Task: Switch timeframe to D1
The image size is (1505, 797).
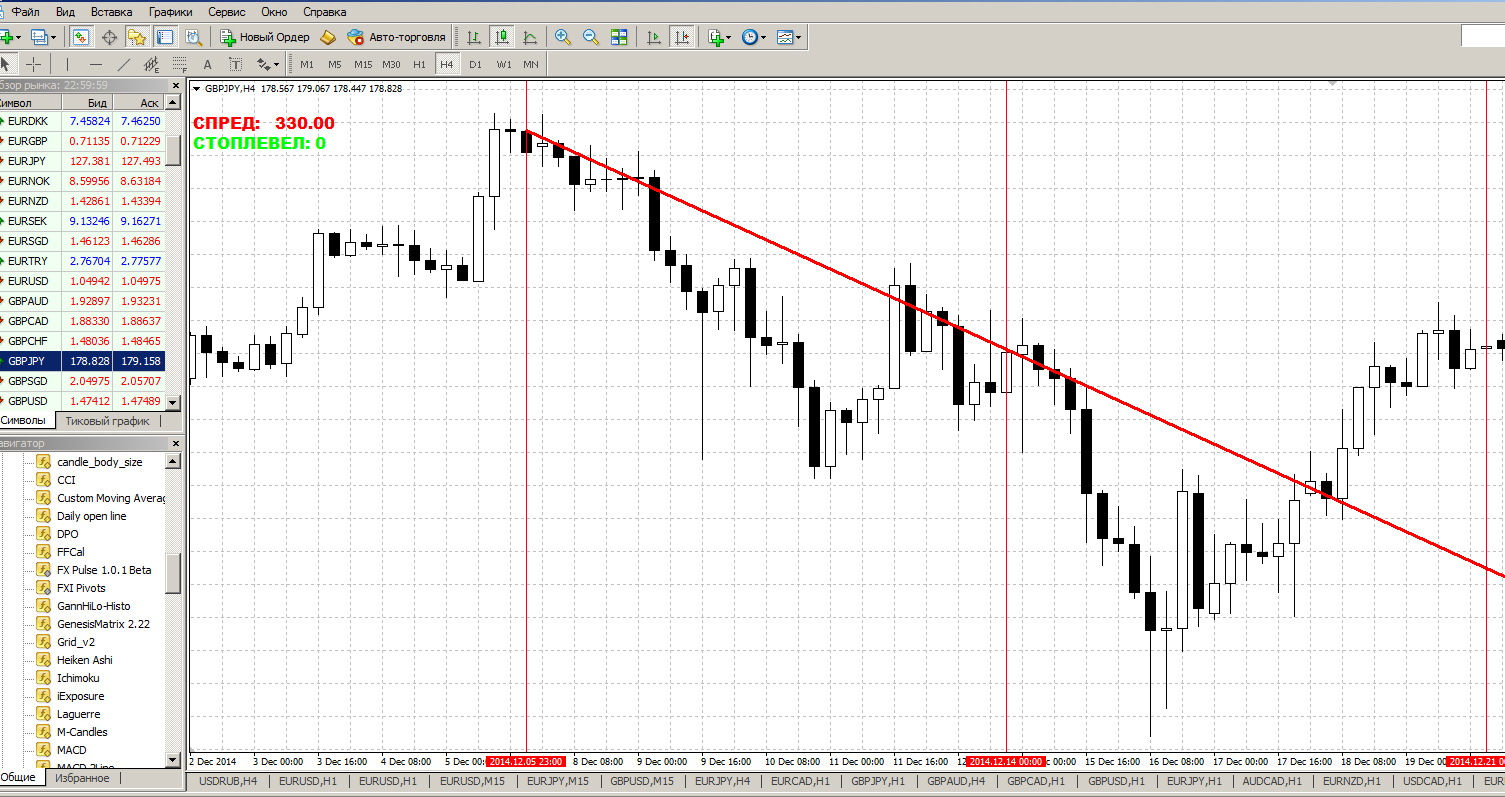Action: tap(475, 64)
